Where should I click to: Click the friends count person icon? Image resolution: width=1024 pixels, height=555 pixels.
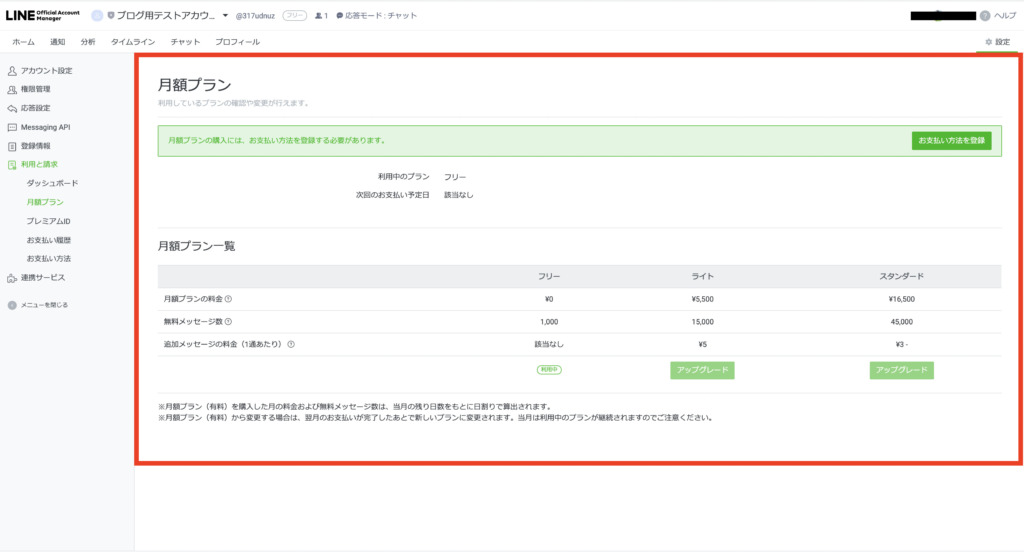(x=318, y=16)
